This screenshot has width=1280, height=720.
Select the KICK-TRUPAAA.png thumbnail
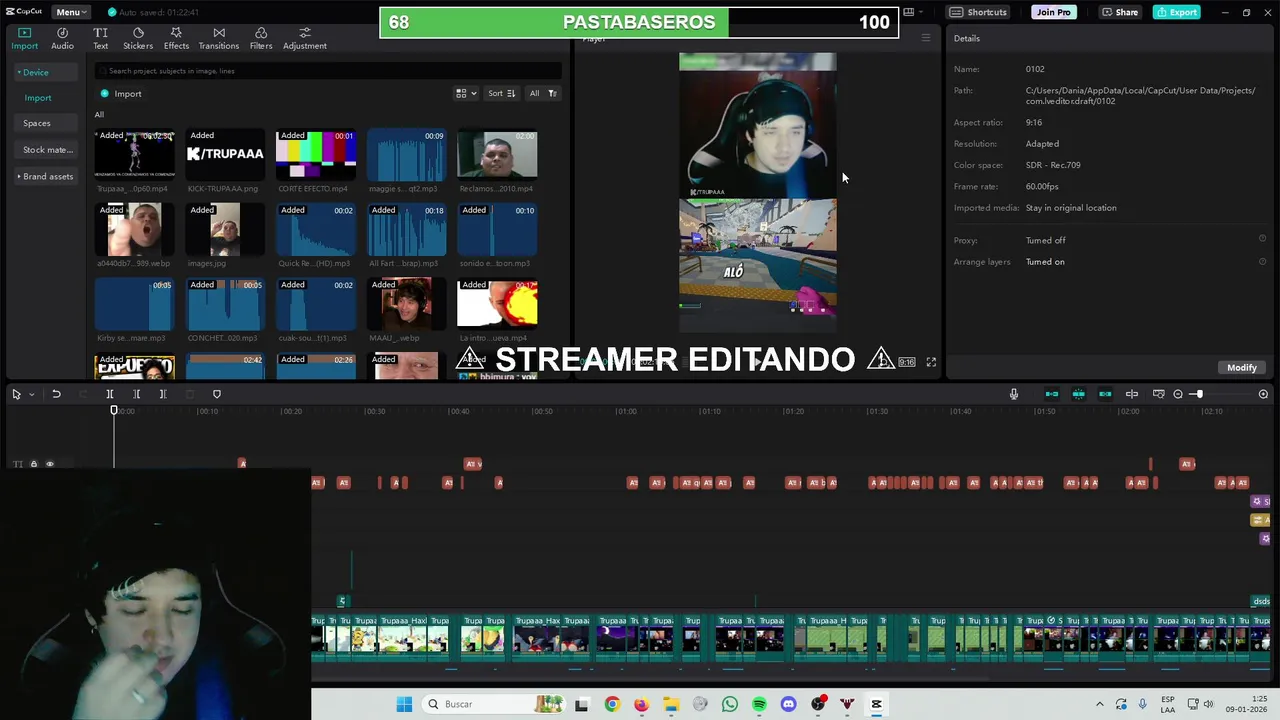(x=225, y=155)
